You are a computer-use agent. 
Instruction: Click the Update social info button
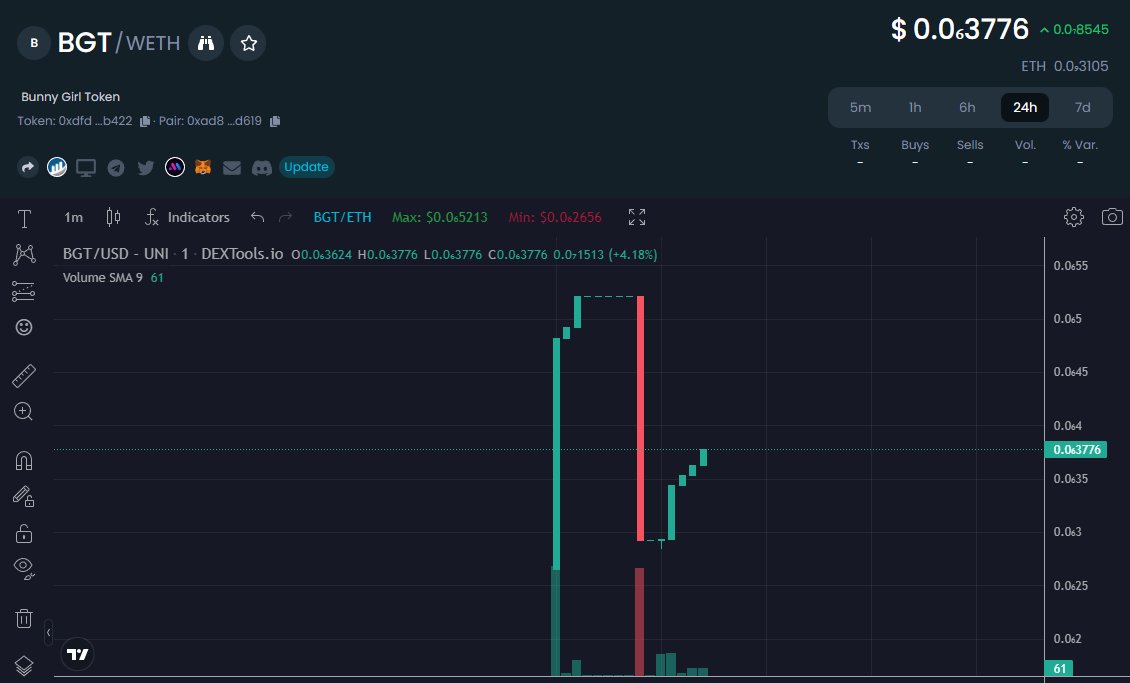pos(306,167)
